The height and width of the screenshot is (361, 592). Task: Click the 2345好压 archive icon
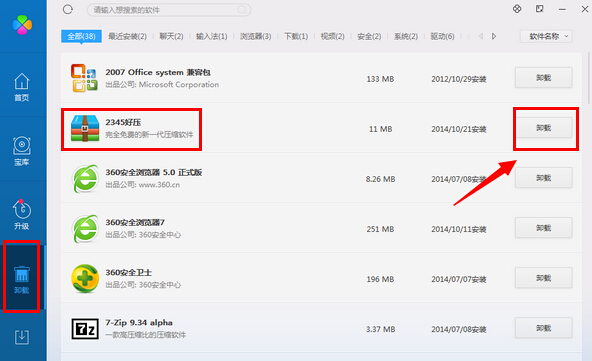pyautogui.click(x=85, y=128)
